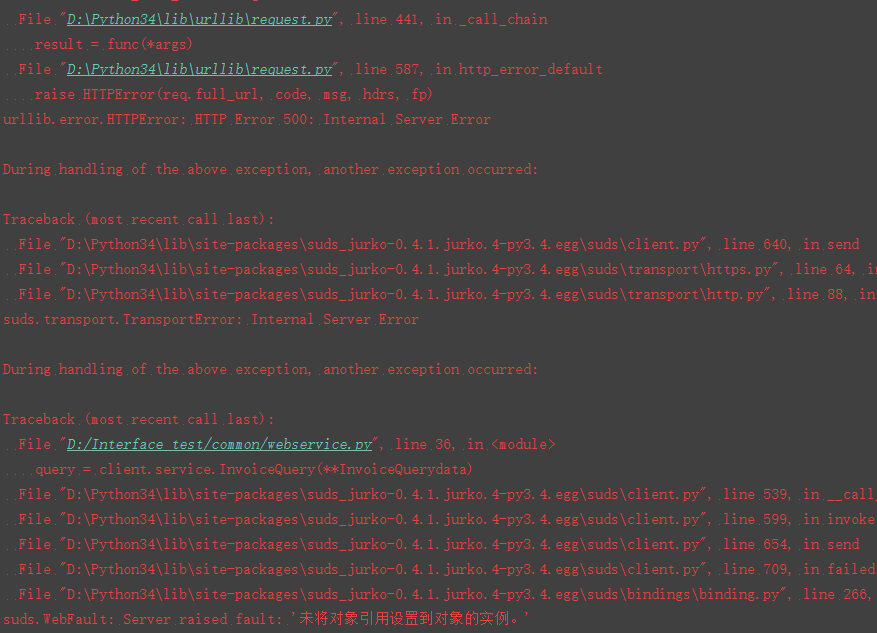This screenshot has height=633, width=877.
Task: Click the 'raise HTTPError' code line
Action: tap(234, 95)
